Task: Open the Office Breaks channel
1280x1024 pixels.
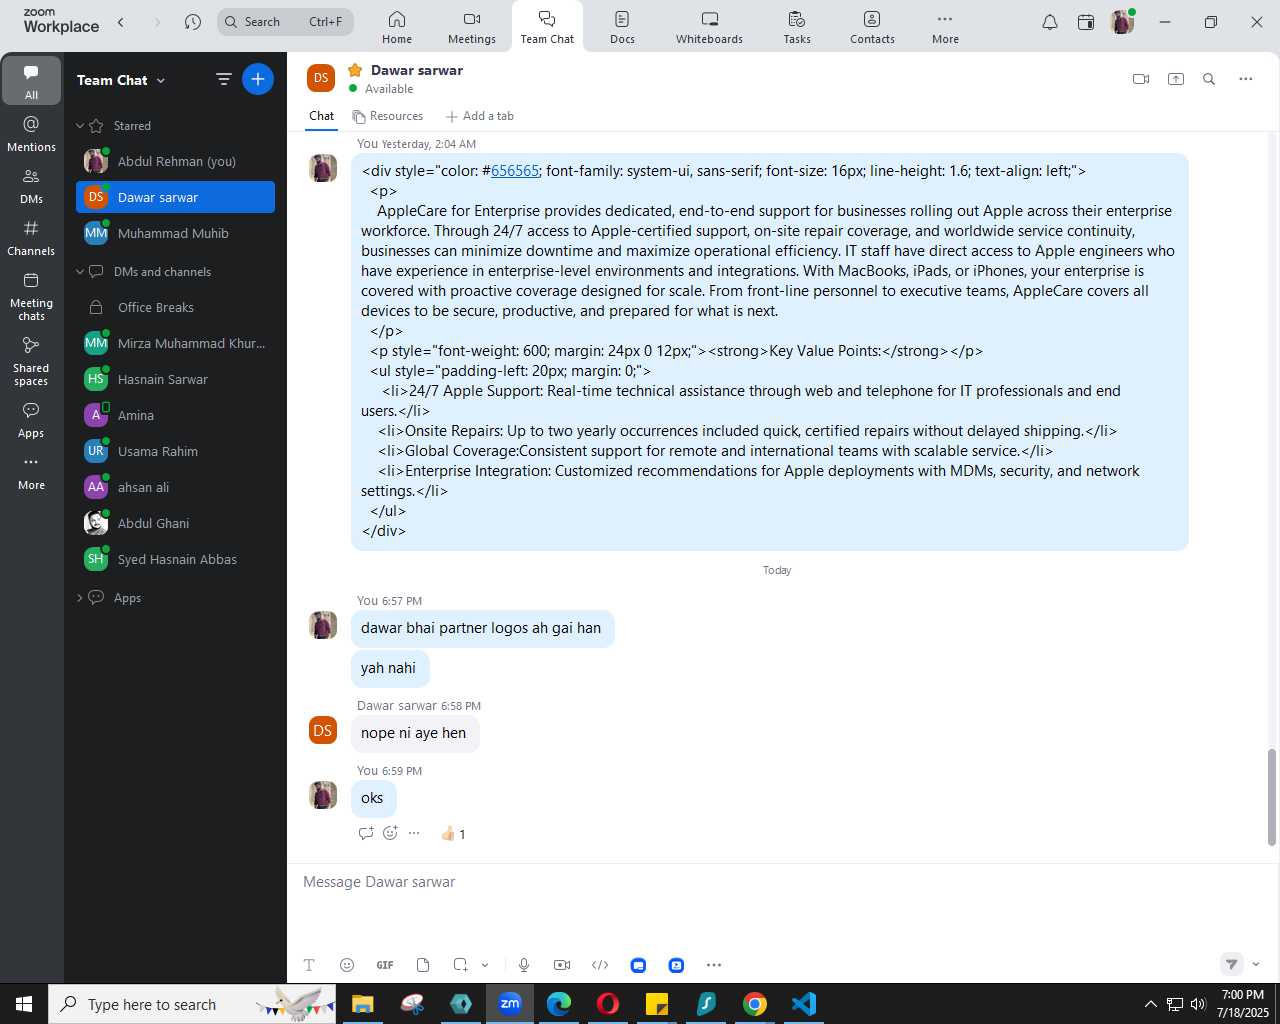Action: point(175,307)
